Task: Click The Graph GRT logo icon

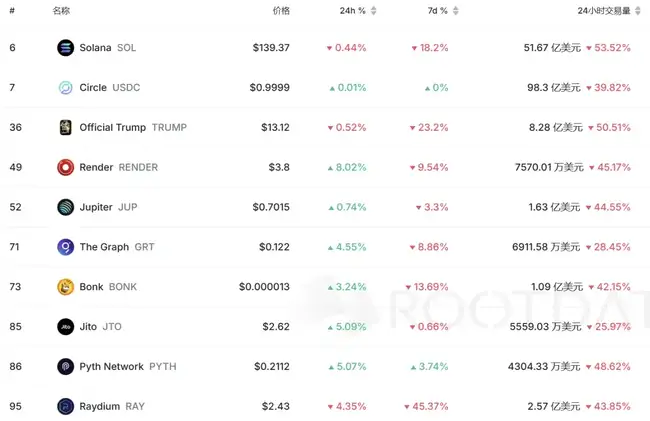Action: pos(65,247)
